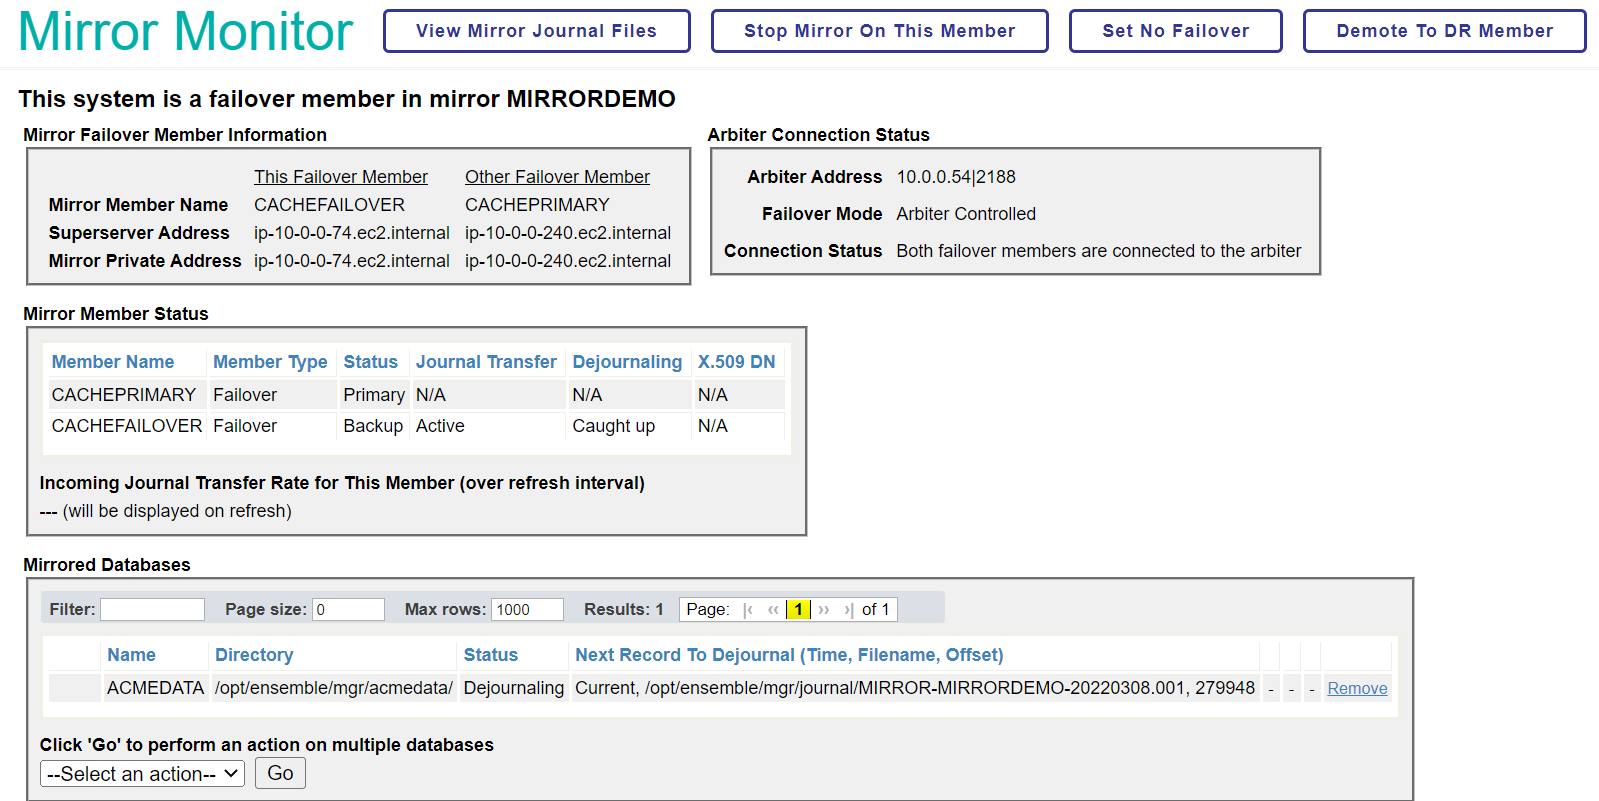Click the previous page arrows icon
The height and width of the screenshot is (801, 1599).
pos(773,610)
